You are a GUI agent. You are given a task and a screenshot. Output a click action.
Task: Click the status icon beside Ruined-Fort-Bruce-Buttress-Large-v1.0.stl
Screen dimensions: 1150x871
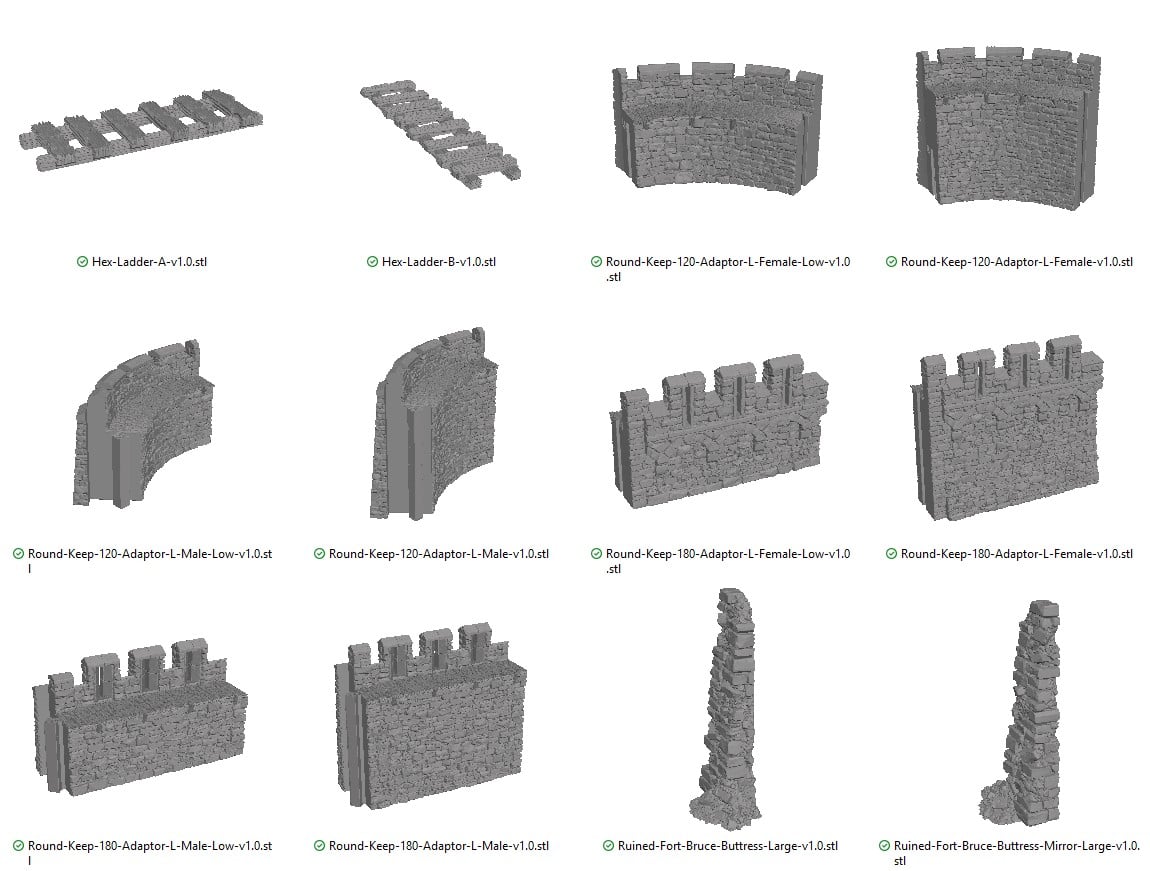[608, 846]
